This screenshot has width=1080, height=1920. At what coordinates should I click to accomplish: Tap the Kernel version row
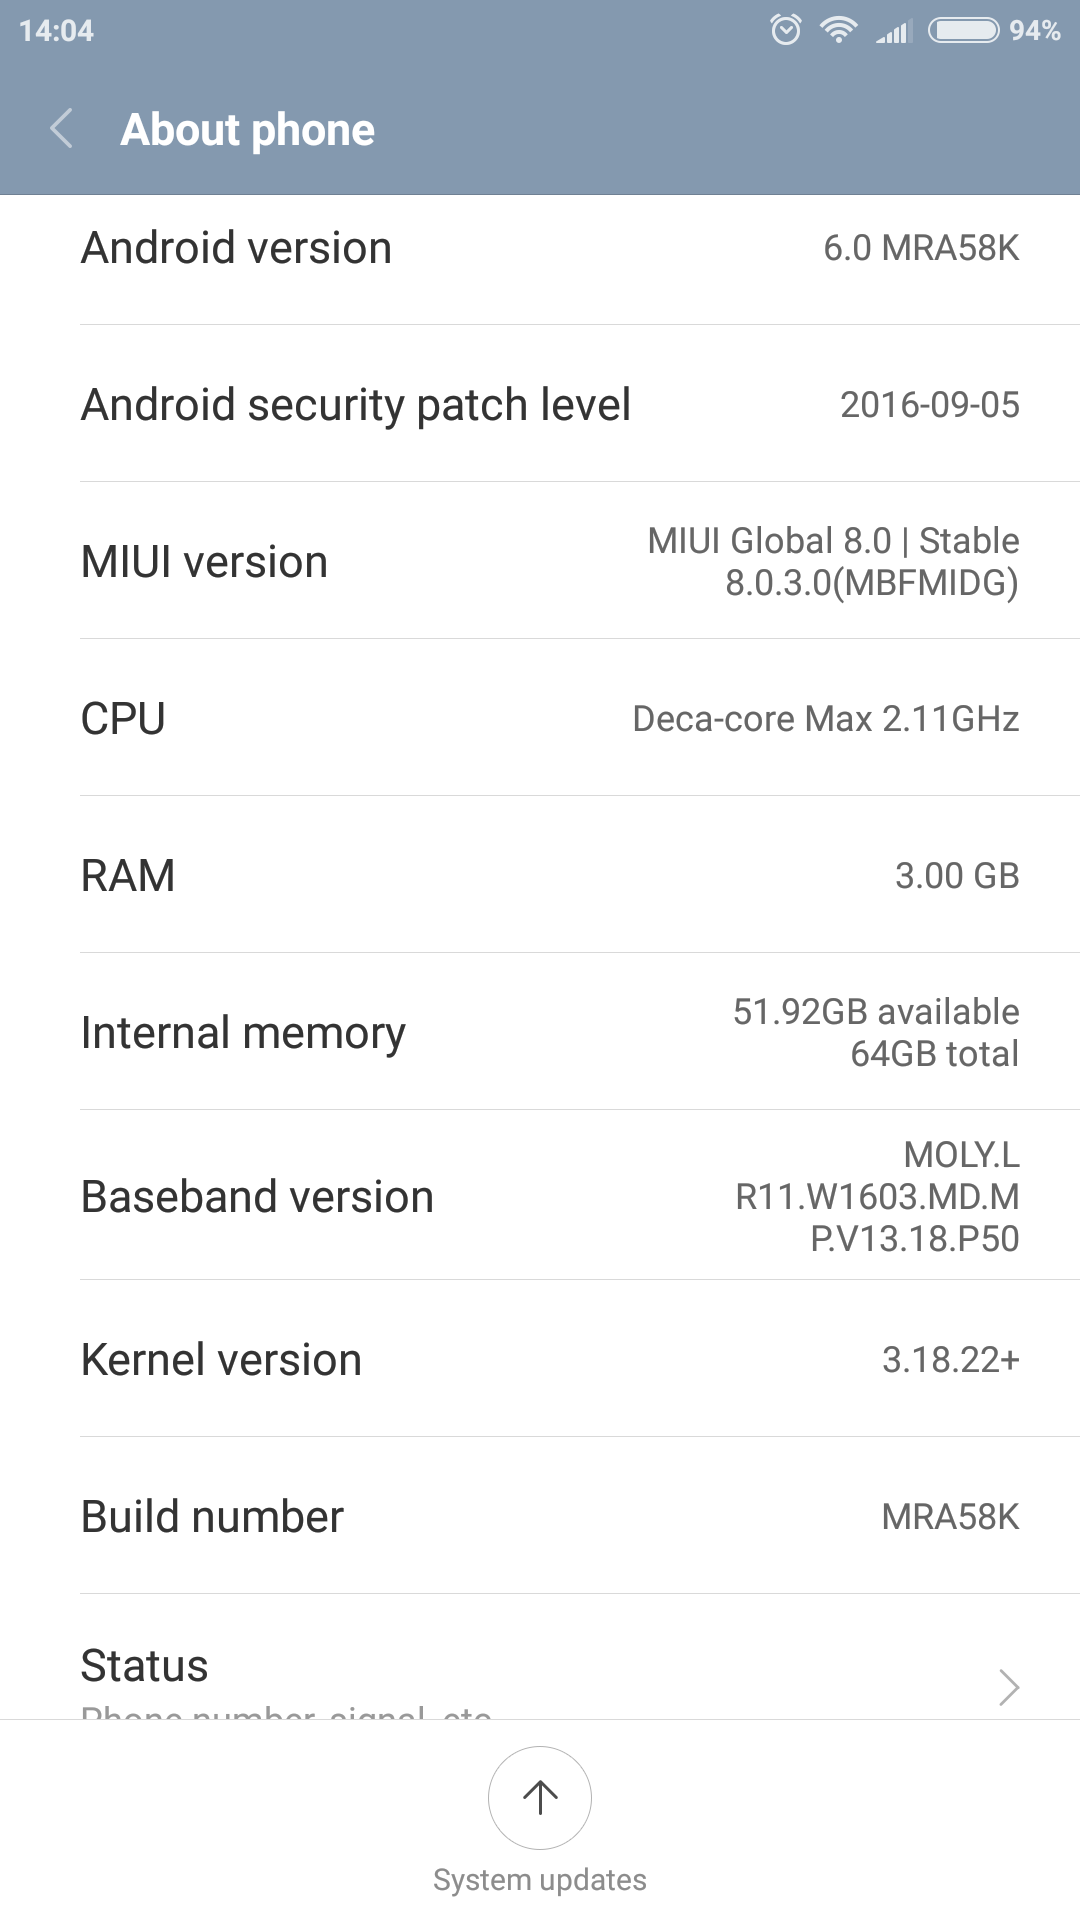[540, 1360]
